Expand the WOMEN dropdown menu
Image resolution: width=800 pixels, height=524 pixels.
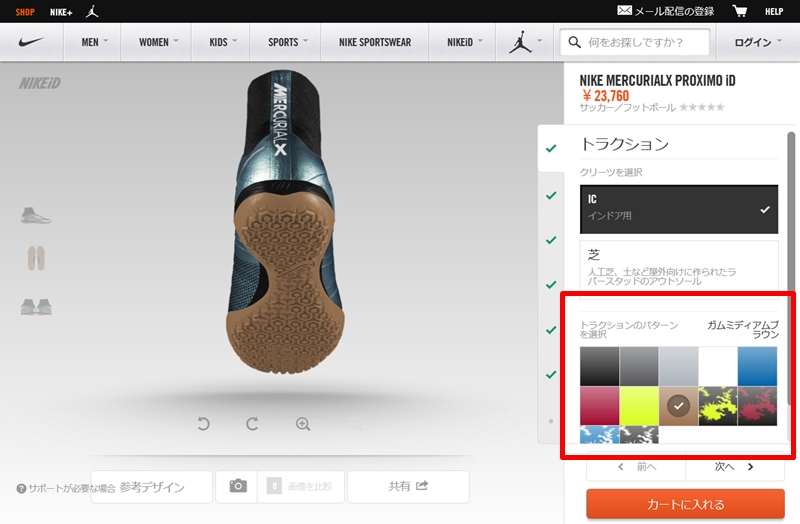(x=158, y=43)
